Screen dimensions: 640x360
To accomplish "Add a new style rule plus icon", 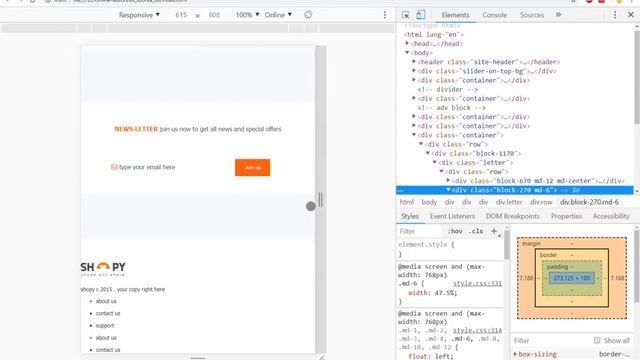I will (x=494, y=231).
